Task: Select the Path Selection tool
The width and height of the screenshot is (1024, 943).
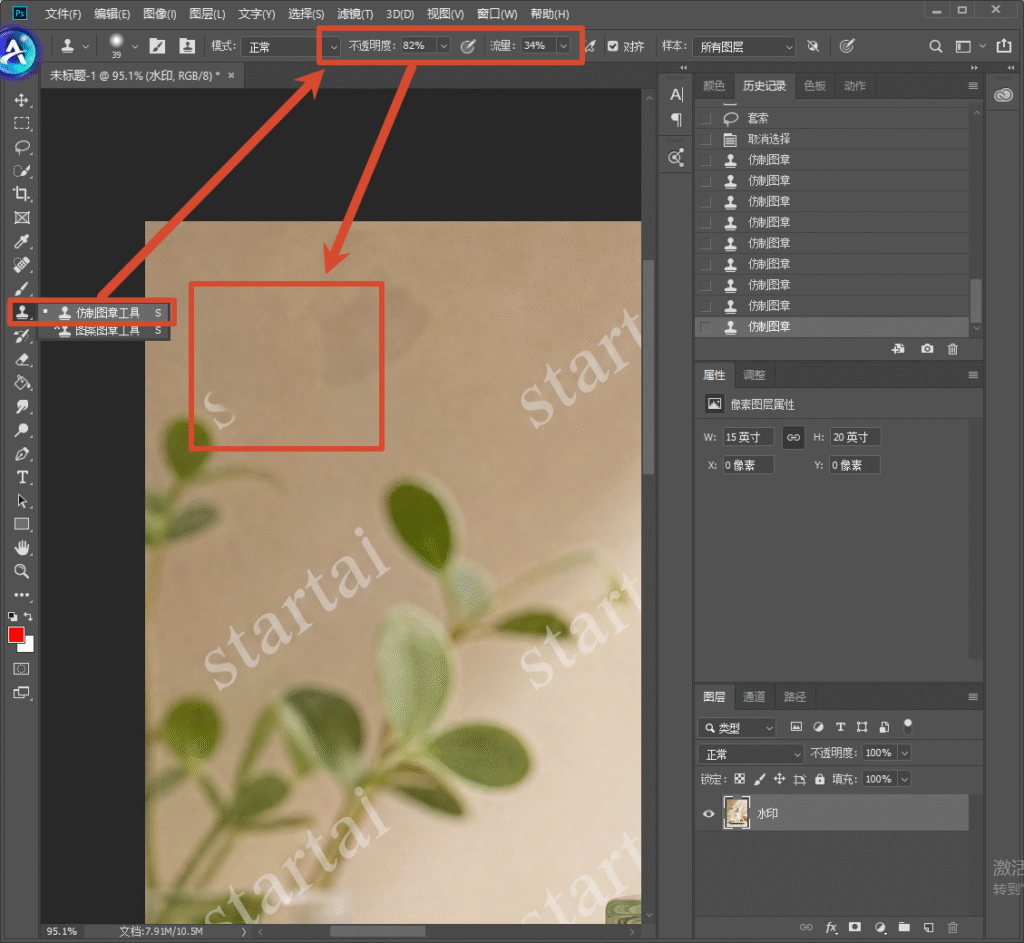Action: click(x=22, y=501)
